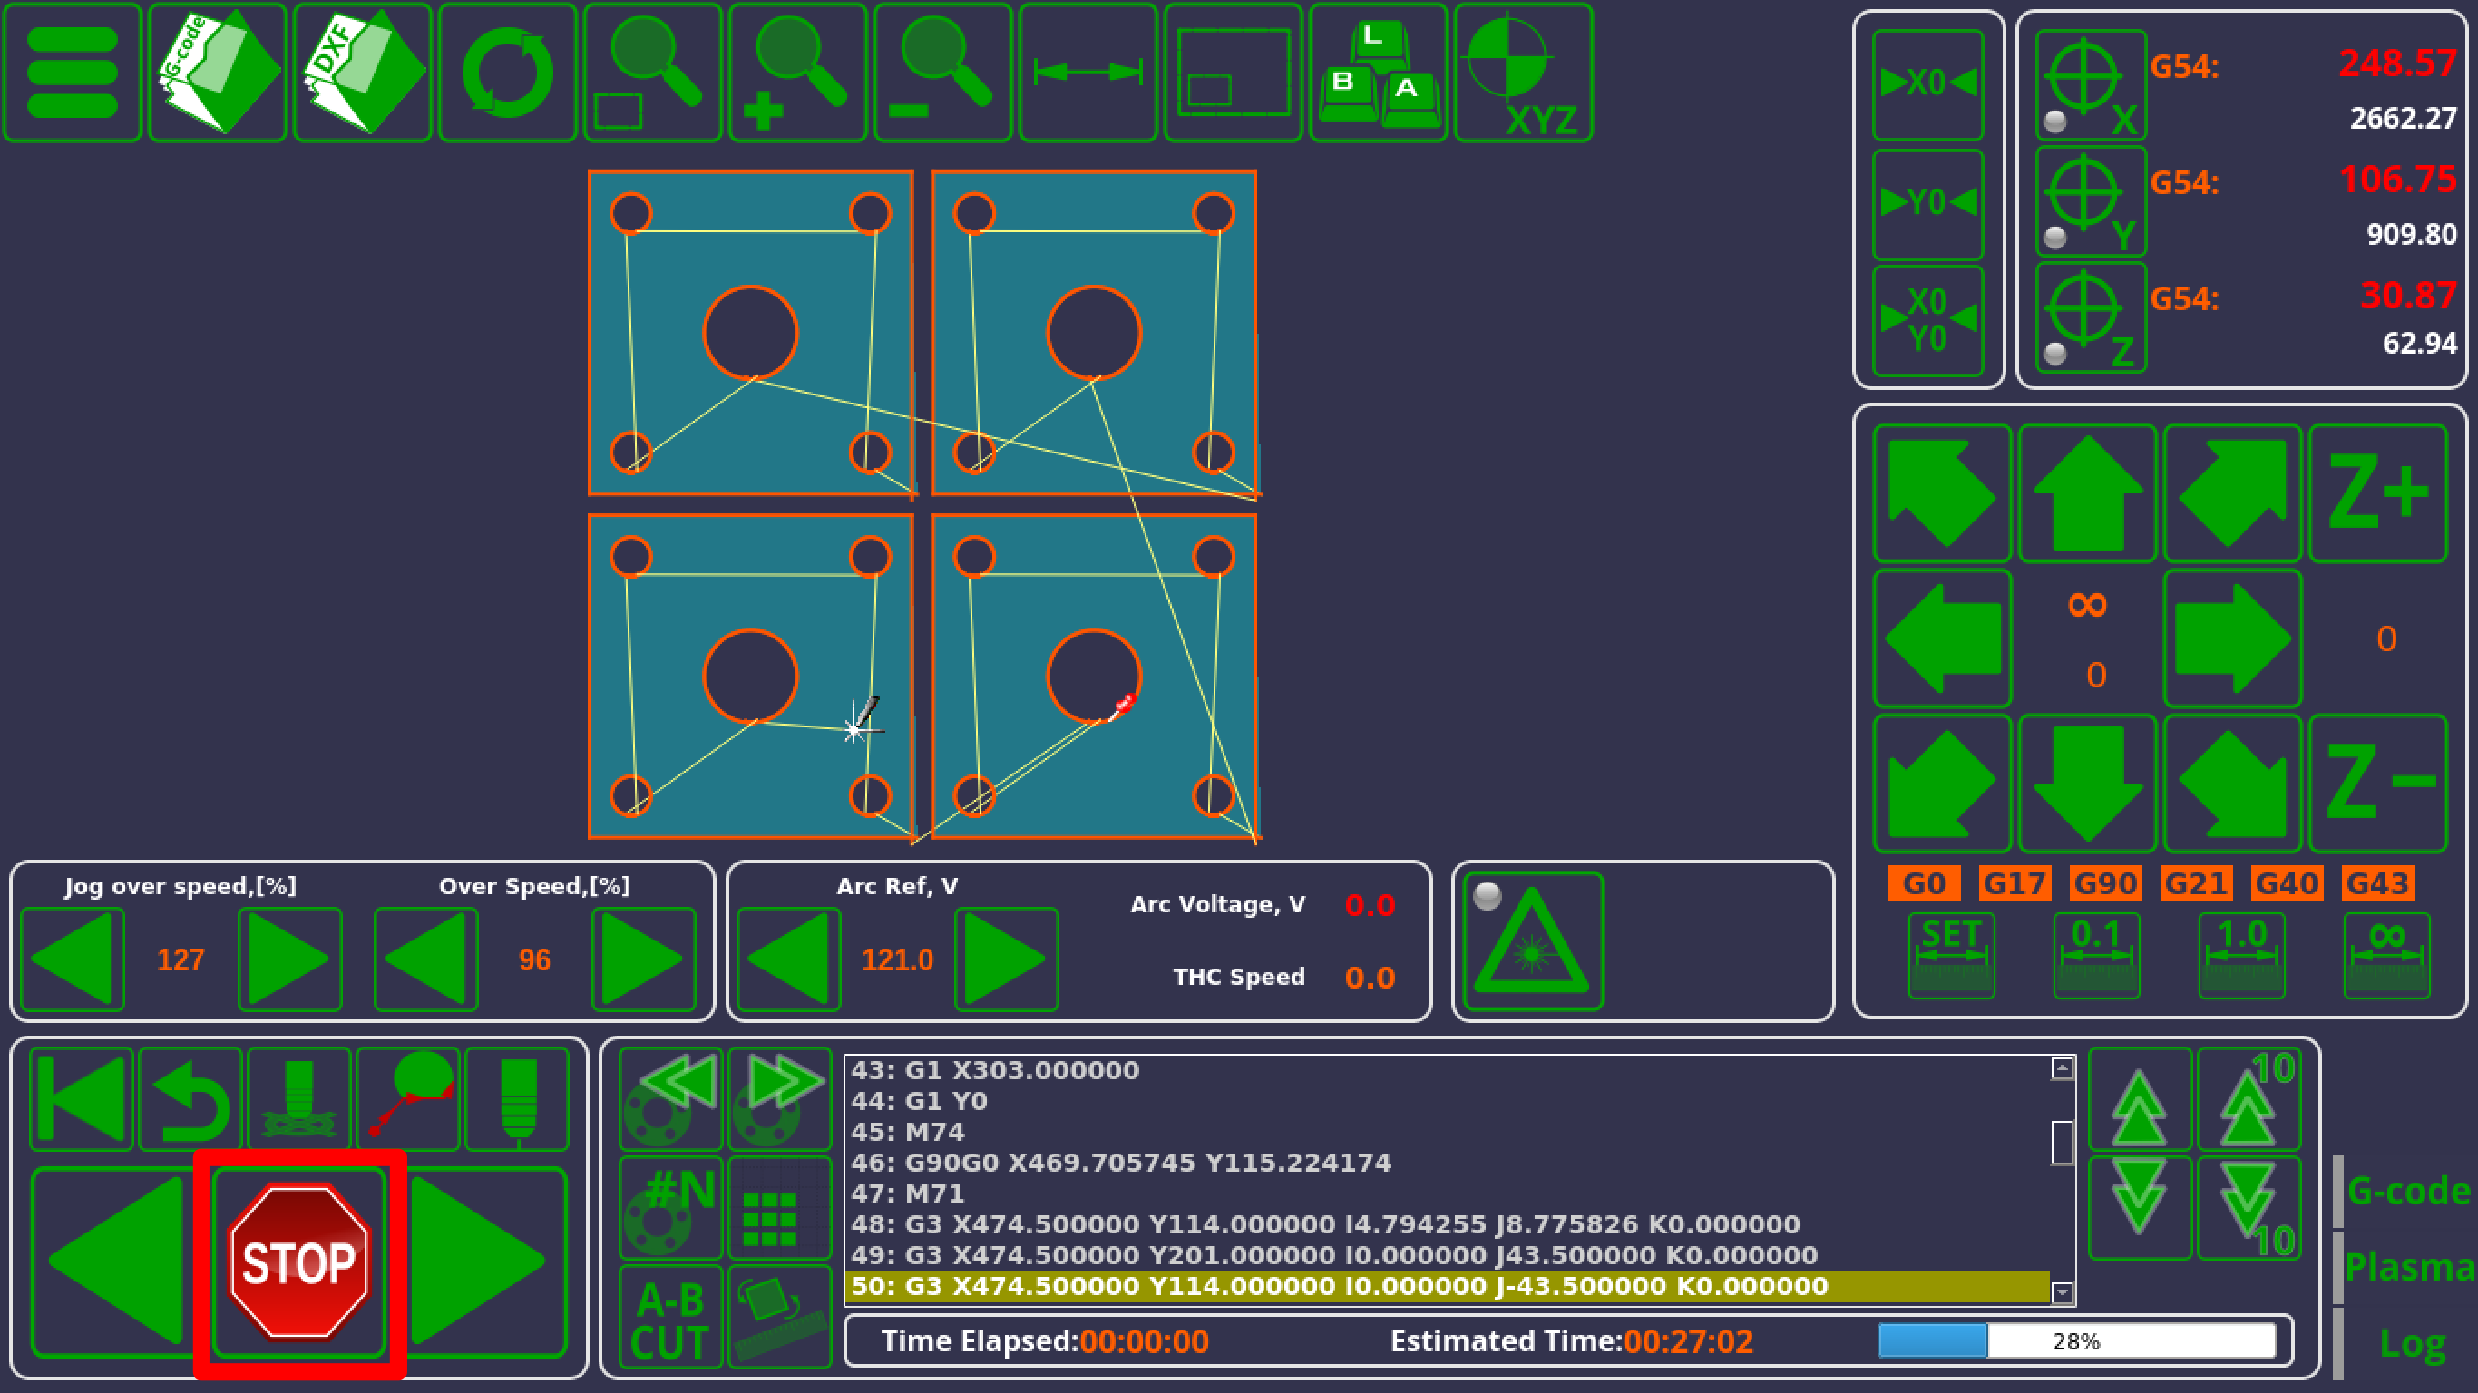Image resolution: width=2478 pixels, height=1393 pixels.
Task: Increase Arc Ref voltage with right arrow
Action: pyautogui.click(x=1005, y=960)
